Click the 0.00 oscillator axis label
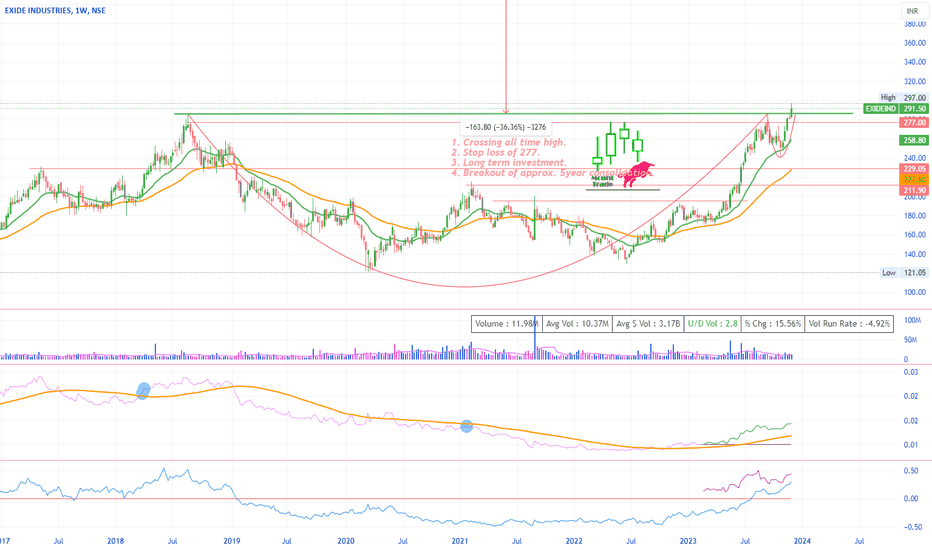This screenshot has height=550, width=932. [911, 499]
